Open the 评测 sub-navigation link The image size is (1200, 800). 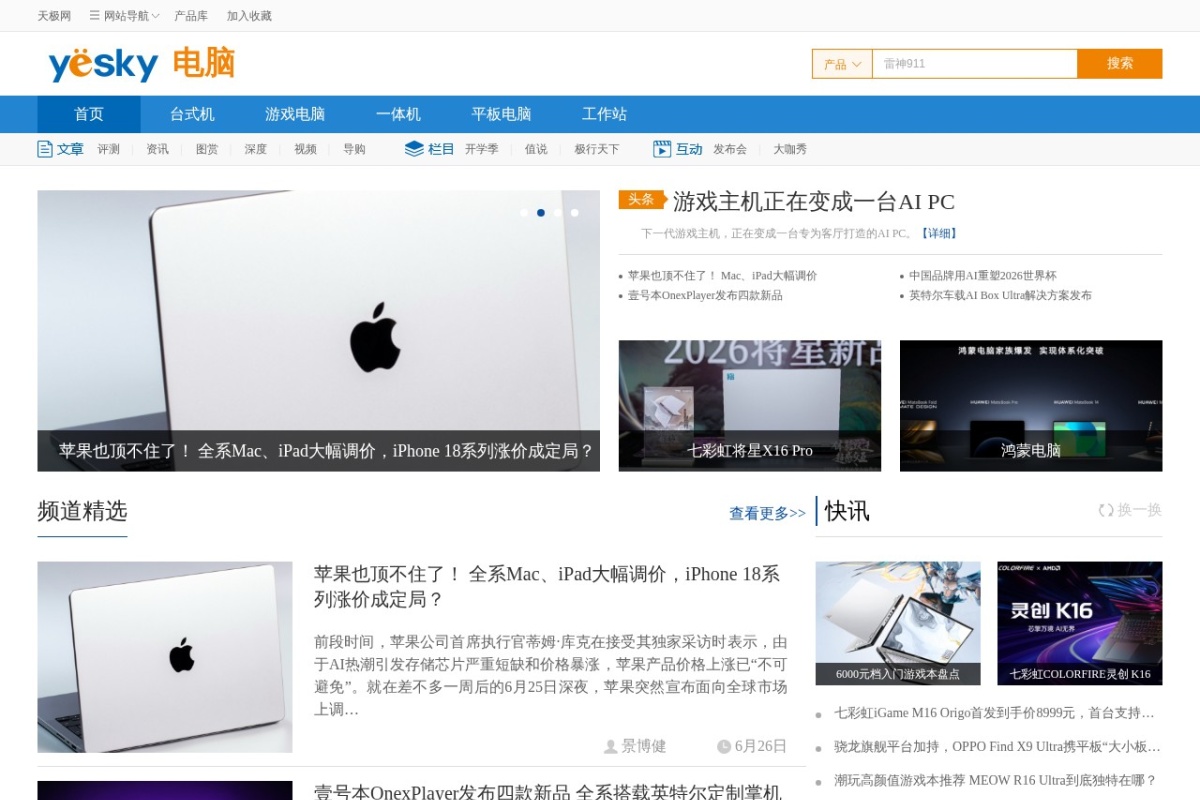click(108, 149)
